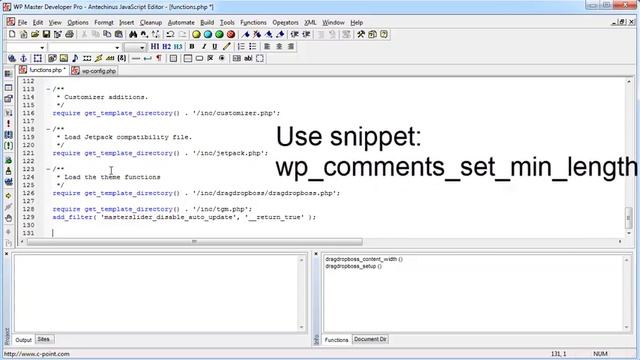Click the red ball toolbar icon

231,34
